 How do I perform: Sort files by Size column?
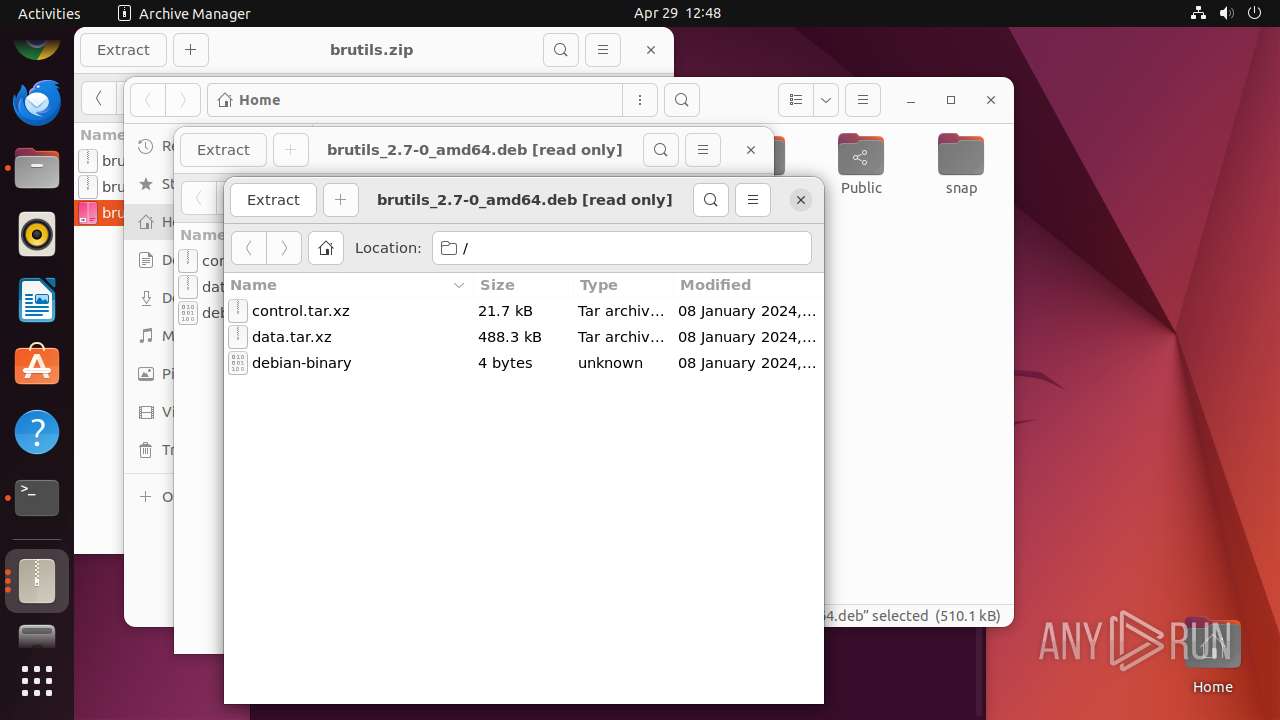click(522, 285)
